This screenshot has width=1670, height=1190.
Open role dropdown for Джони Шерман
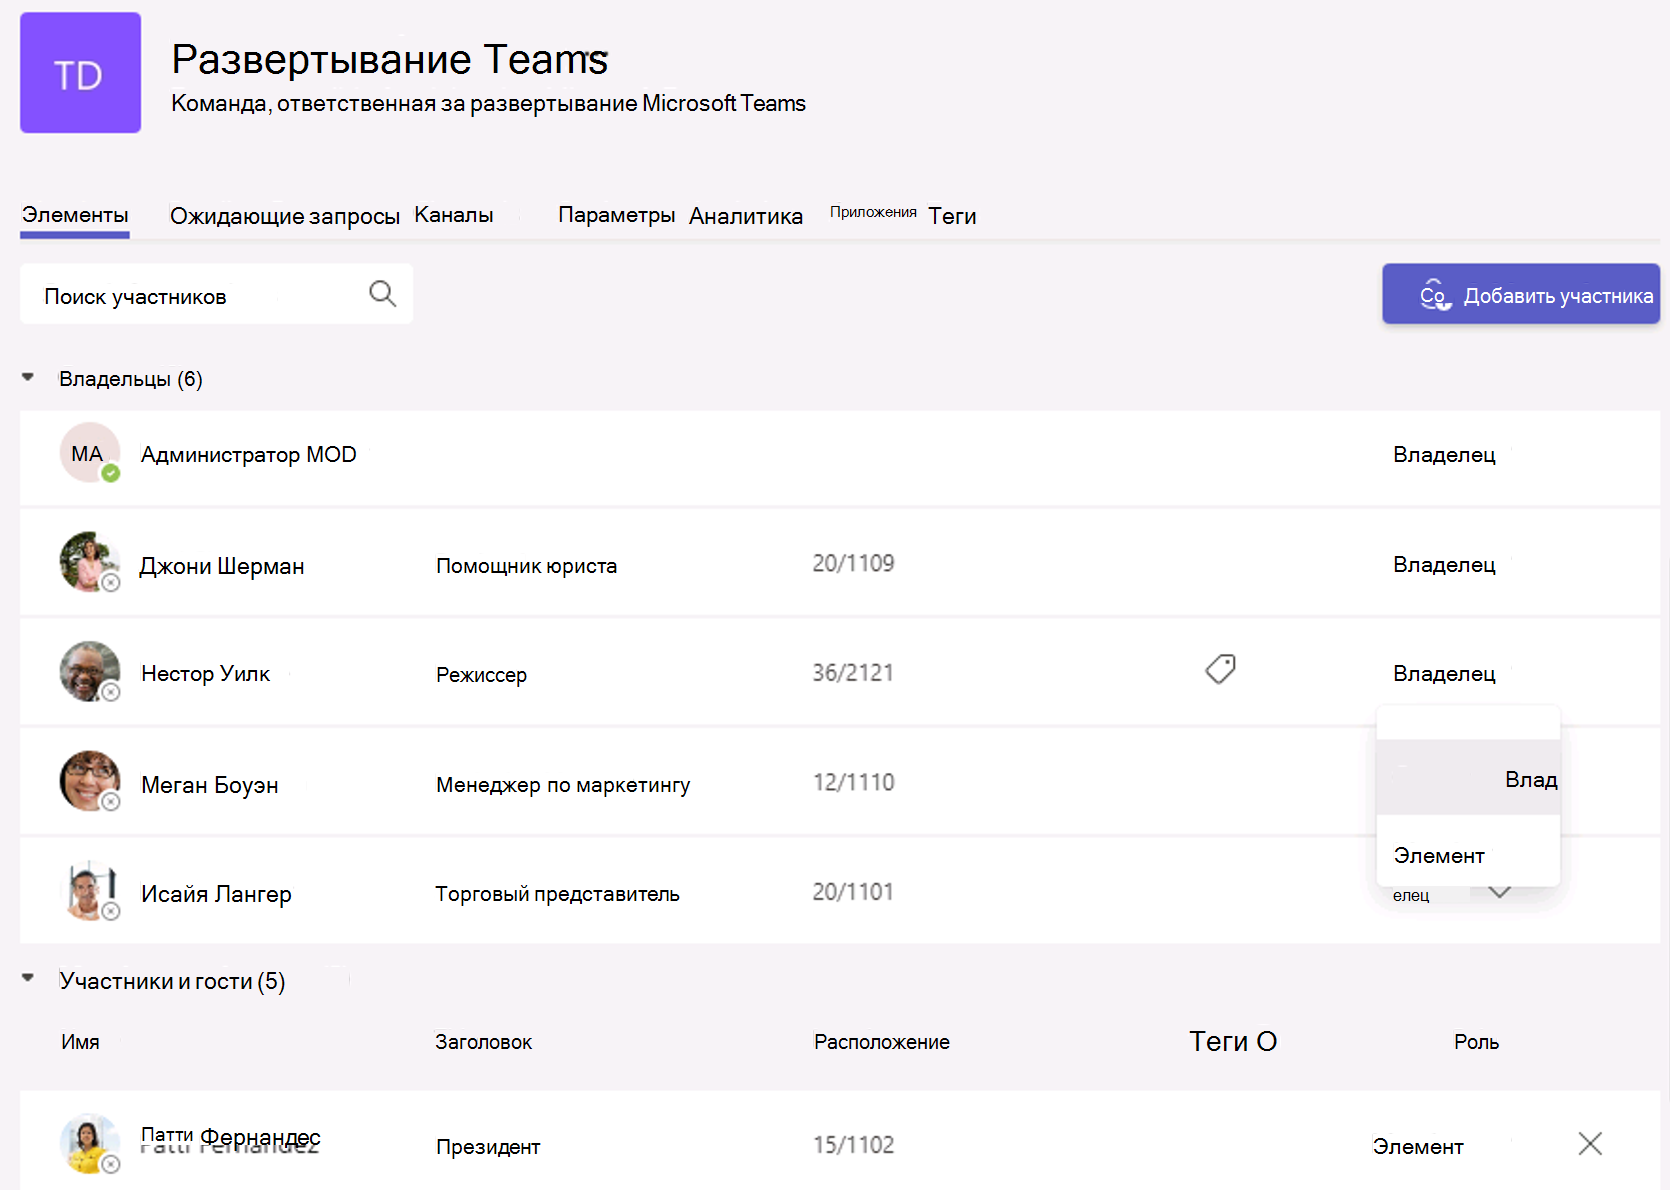(1444, 565)
